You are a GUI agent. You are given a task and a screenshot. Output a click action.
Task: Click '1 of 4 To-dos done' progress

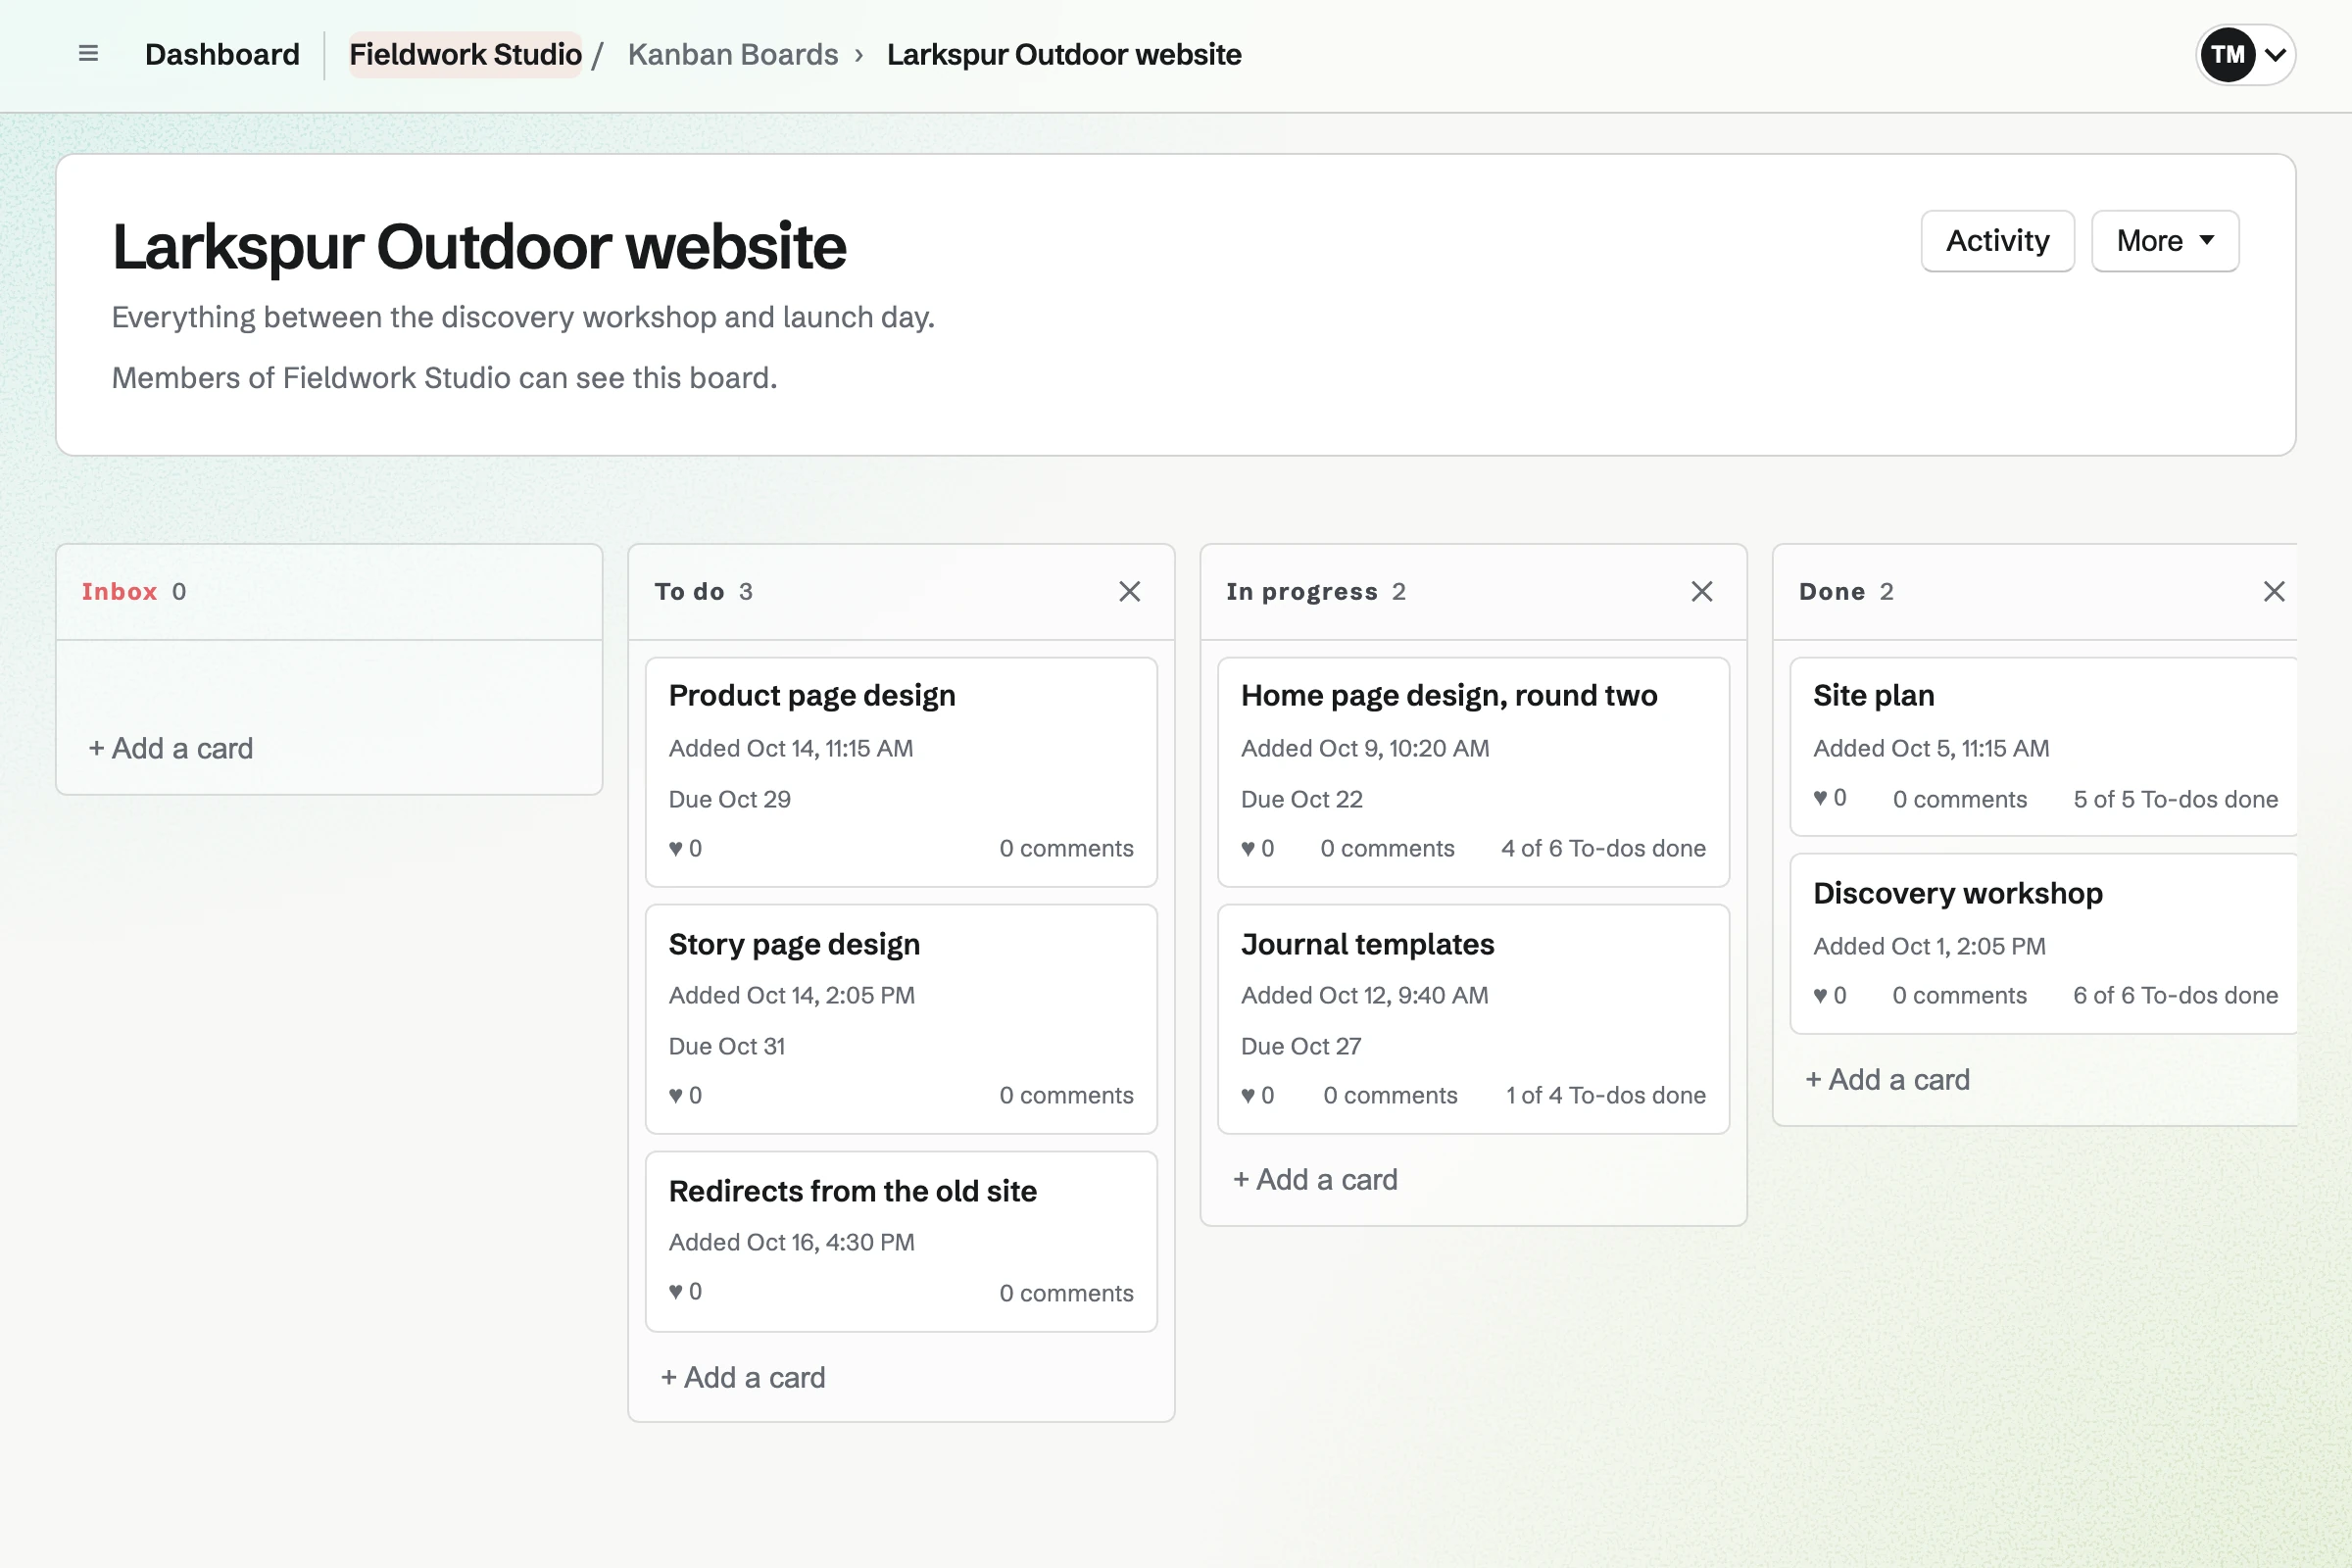pyautogui.click(x=1605, y=1095)
